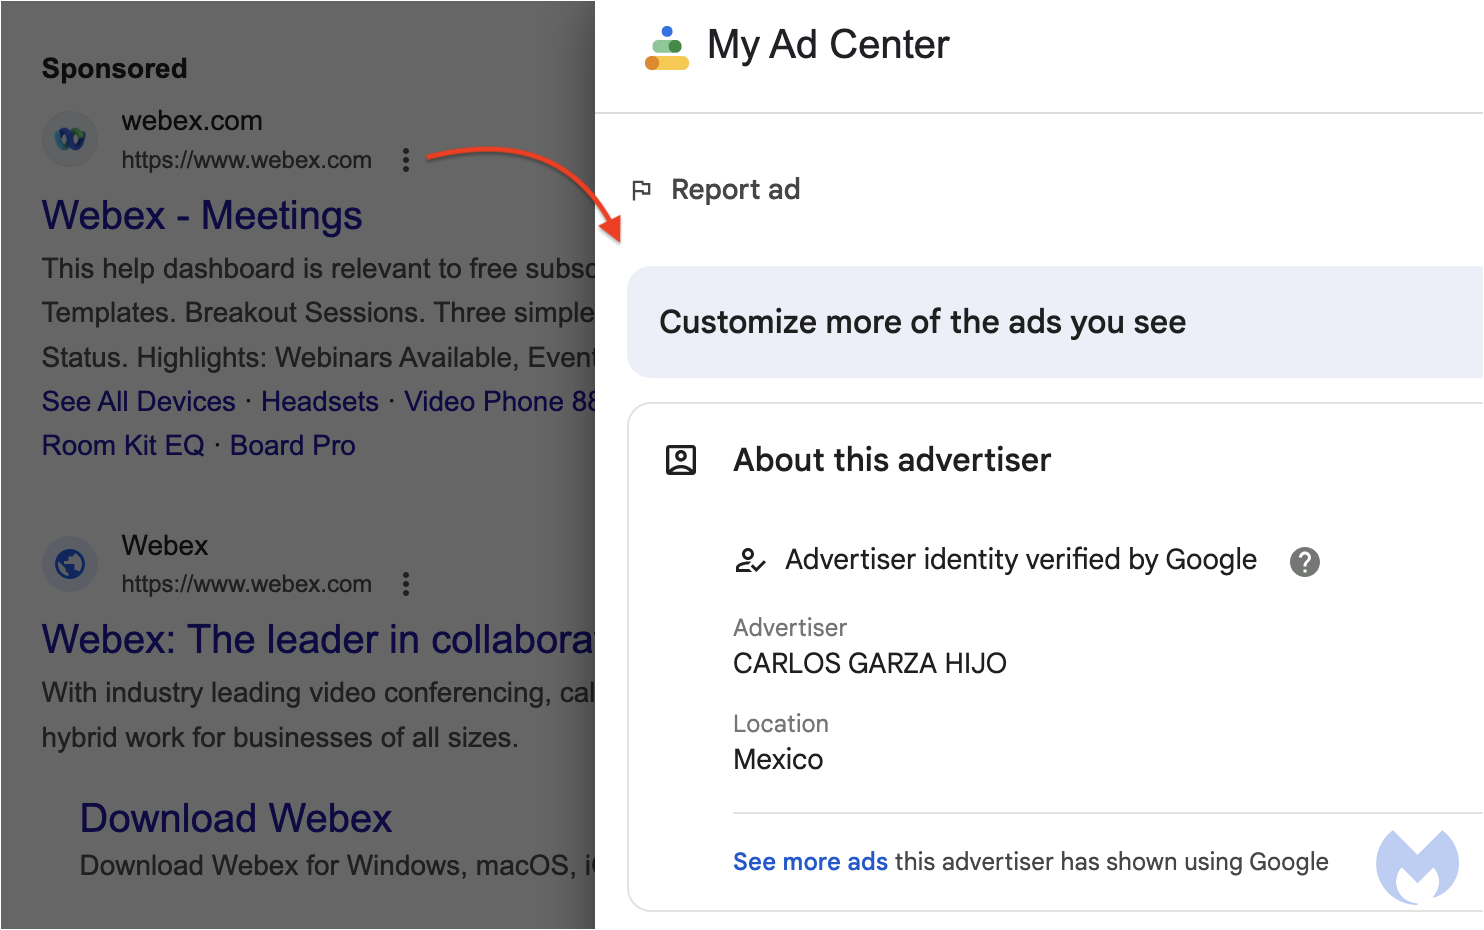Viewport: 1484px width, 930px height.
Task: Click the Report ad flag icon
Action: click(642, 189)
